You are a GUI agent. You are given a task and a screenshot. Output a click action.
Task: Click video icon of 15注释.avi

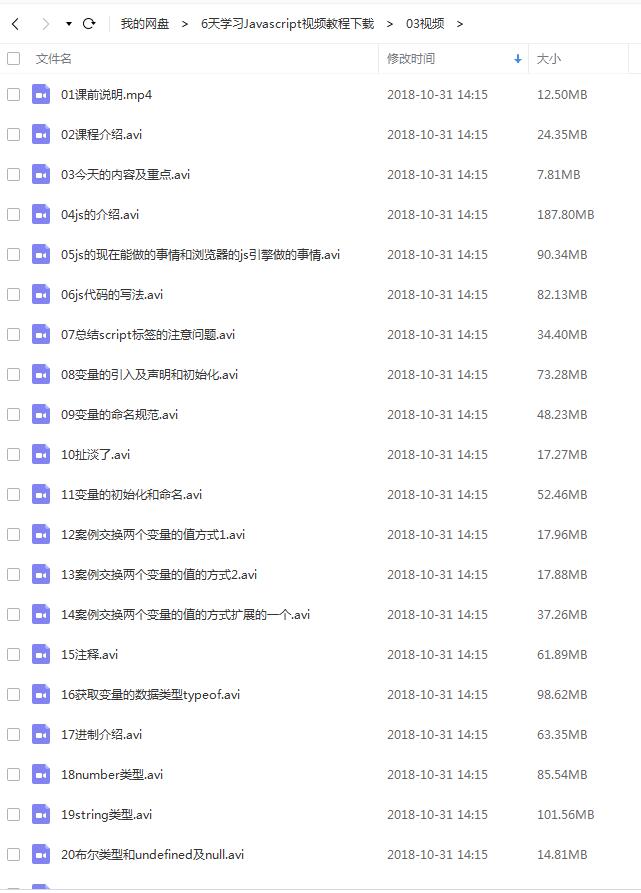pos(41,654)
